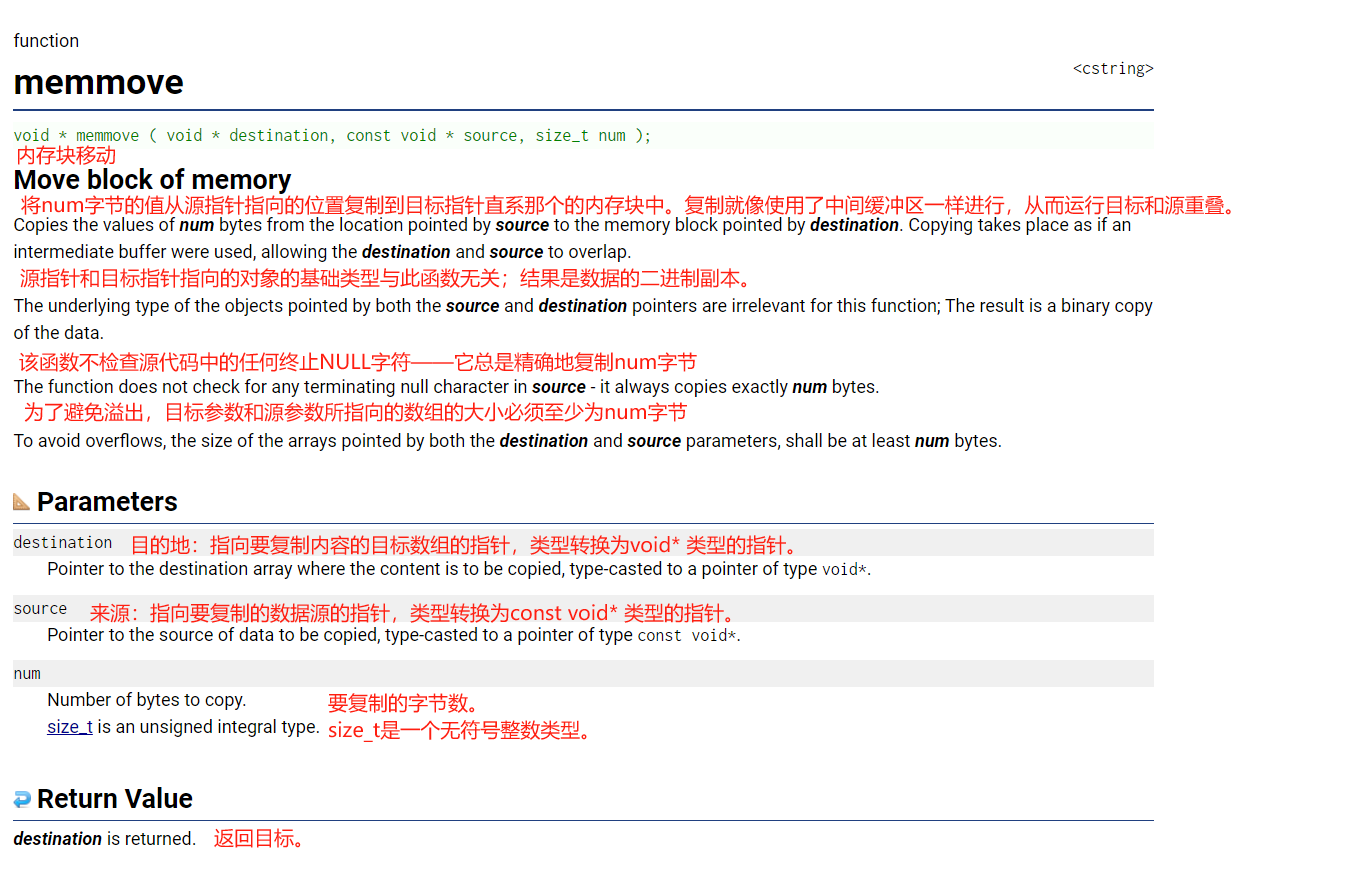Click the 'function' label above title
This screenshot has width=1351, height=876.
point(46,41)
